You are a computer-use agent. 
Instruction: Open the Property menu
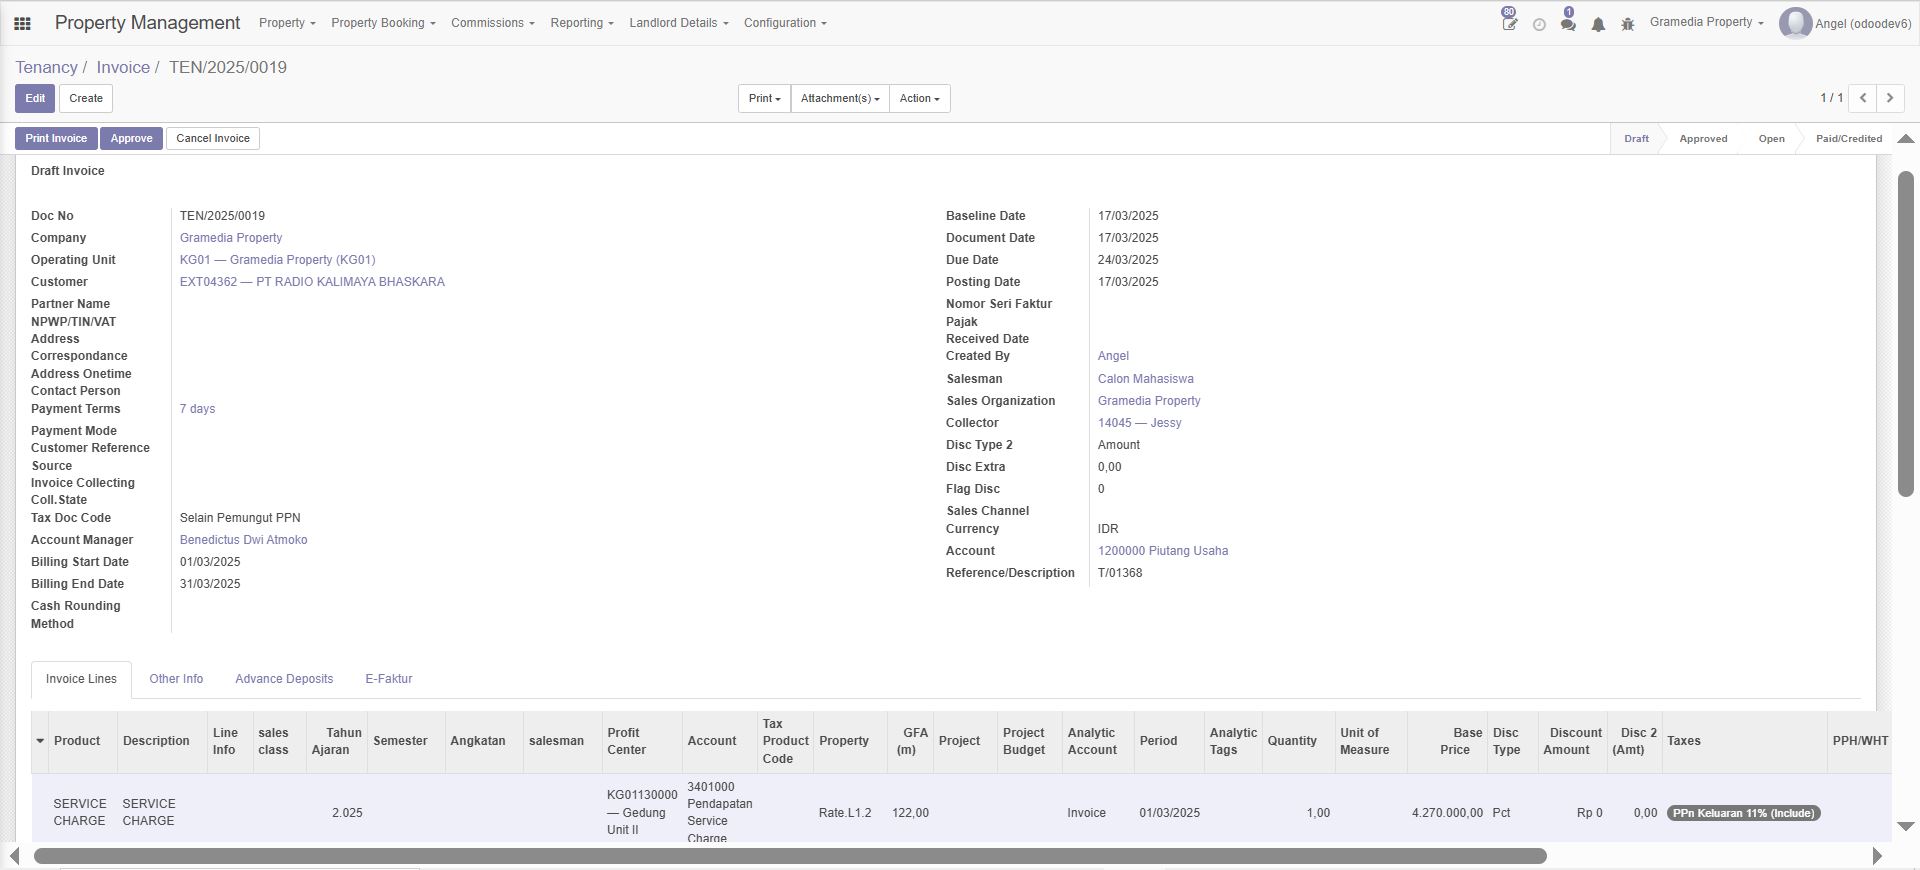tap(287, 23)
